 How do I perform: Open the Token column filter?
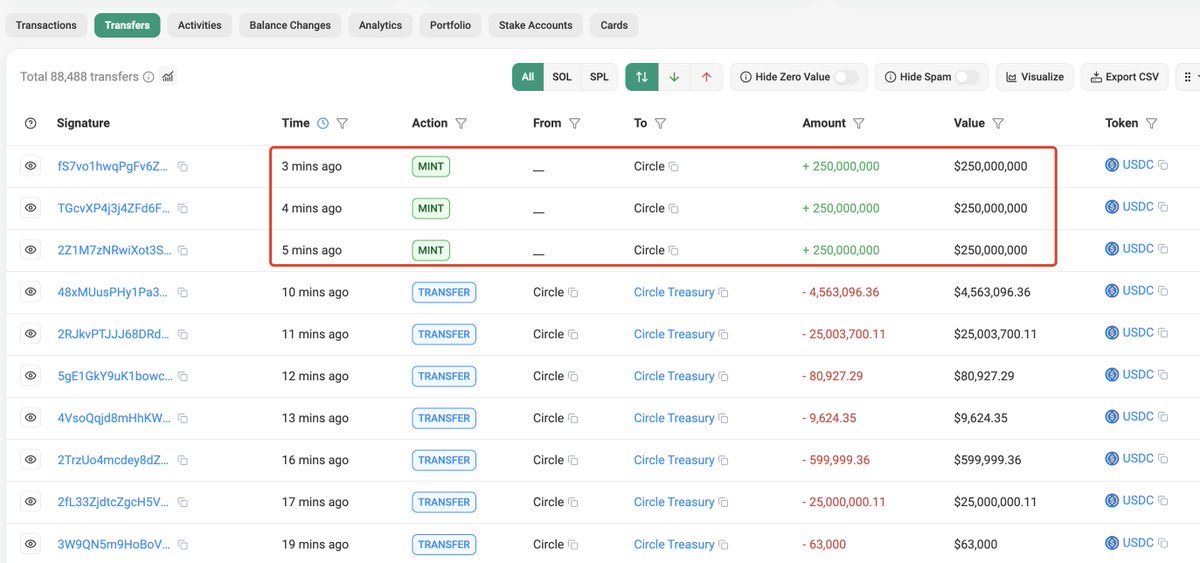tap(1151, 123)
